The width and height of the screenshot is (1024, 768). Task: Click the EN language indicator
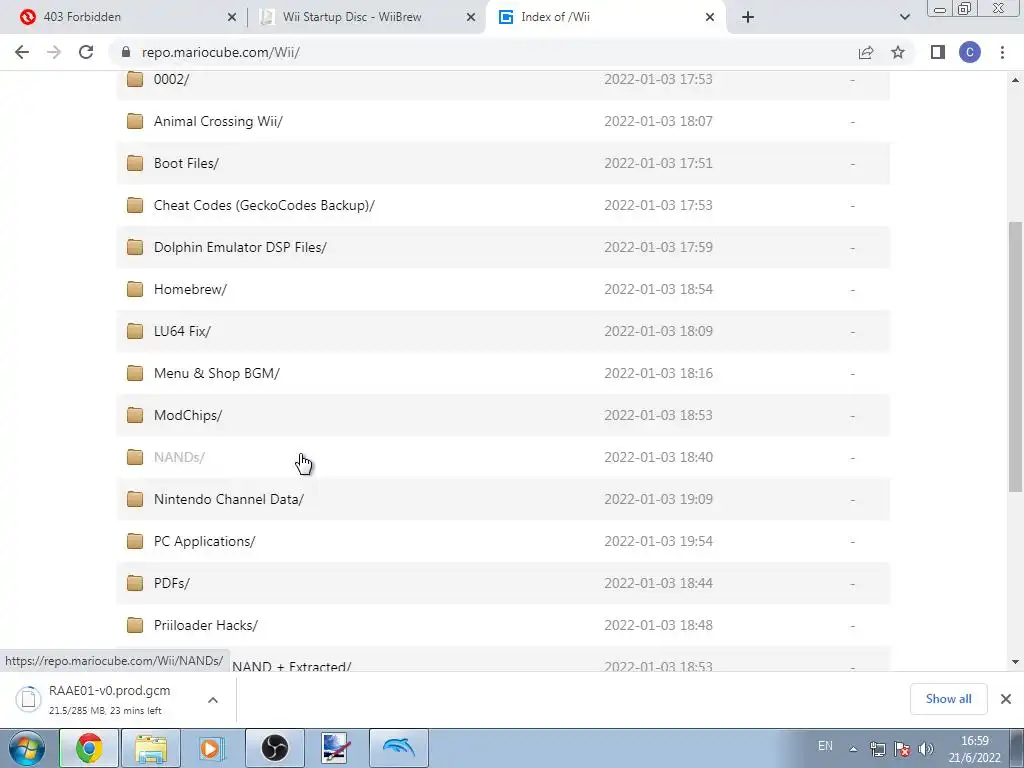point(825,746)
